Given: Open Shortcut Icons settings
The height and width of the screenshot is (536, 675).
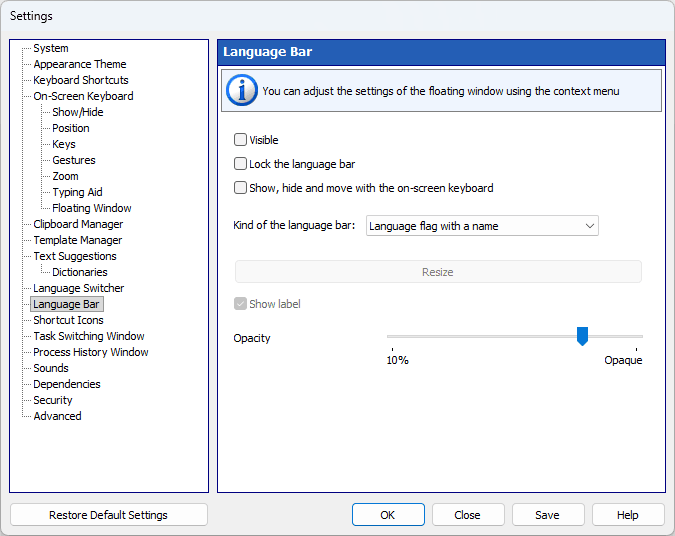Looking at the screenshot, I should point(68,320).
